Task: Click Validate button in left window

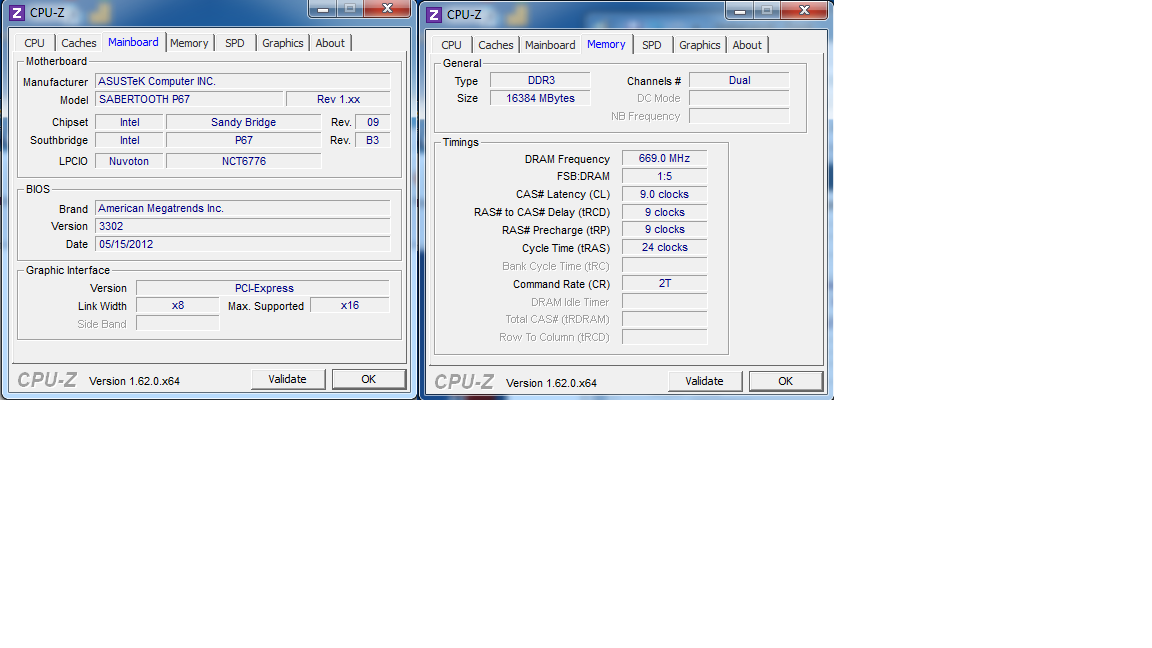Action: click(287, 379)
